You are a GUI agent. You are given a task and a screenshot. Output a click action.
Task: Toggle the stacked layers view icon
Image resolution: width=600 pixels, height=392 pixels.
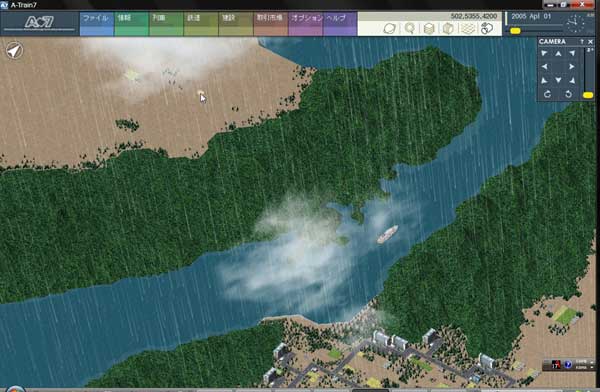[468, 28]
